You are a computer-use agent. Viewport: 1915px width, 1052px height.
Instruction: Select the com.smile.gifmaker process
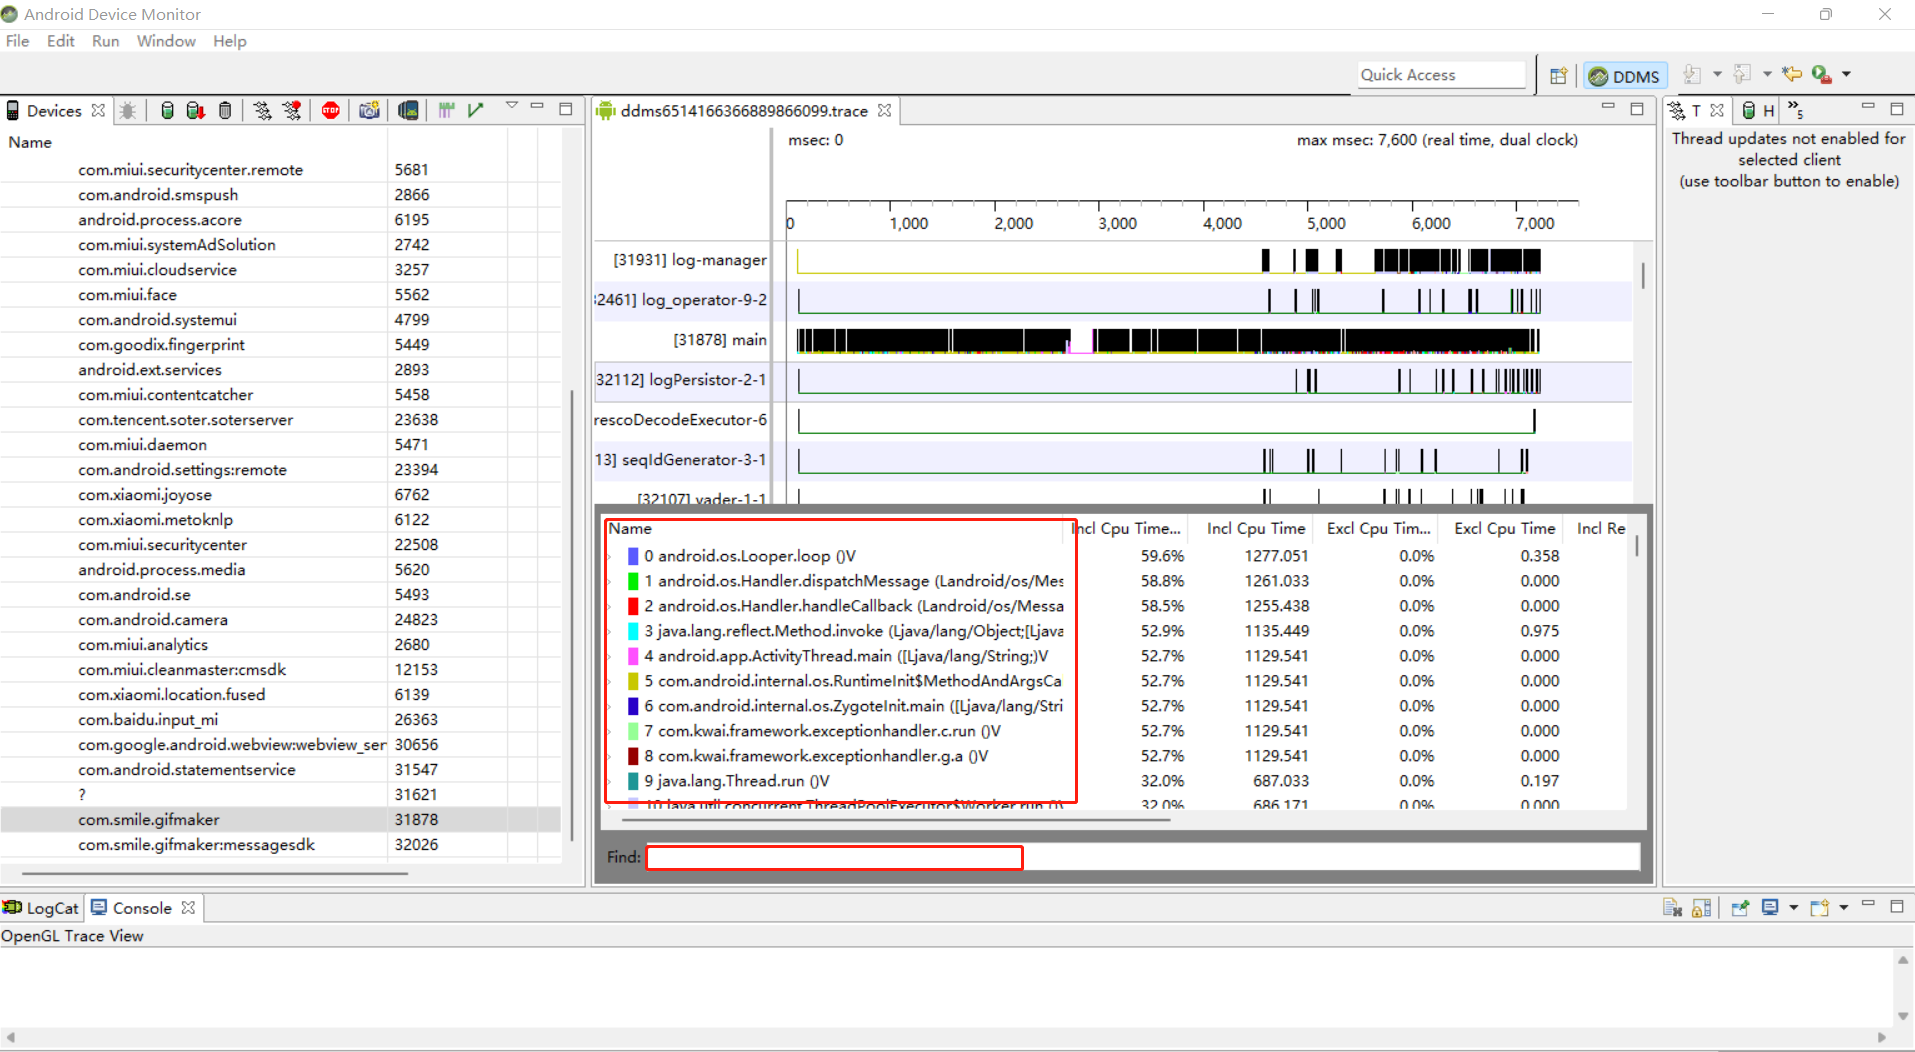(280, 819)
